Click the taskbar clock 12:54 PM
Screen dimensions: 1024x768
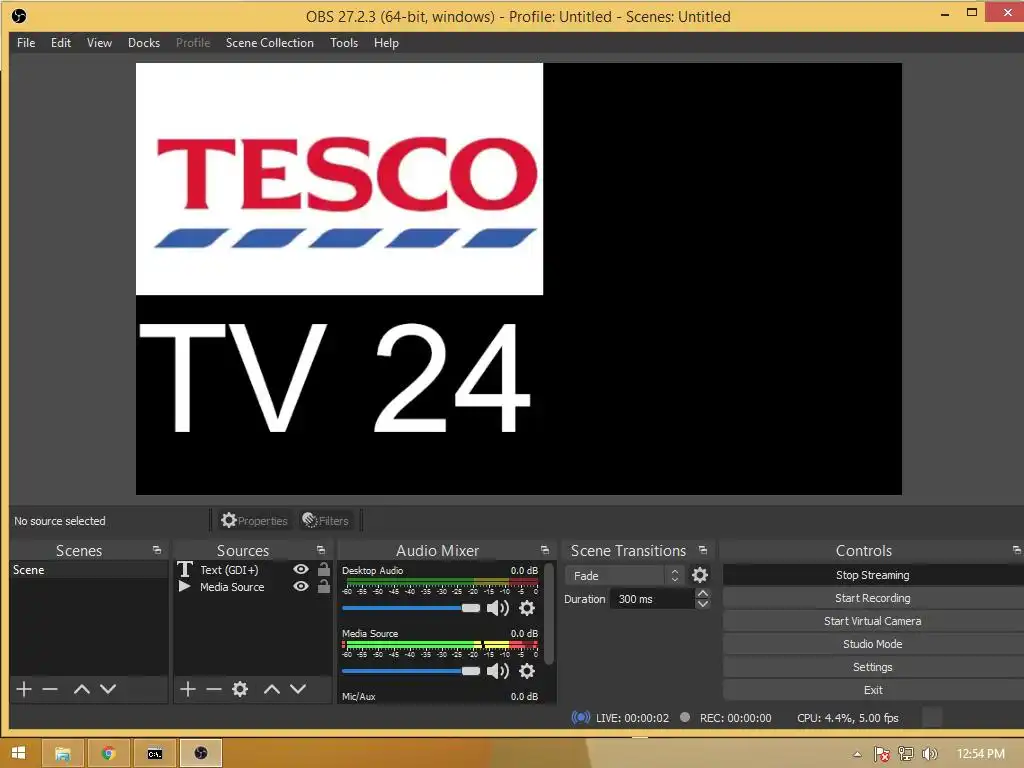coord(981,754)
